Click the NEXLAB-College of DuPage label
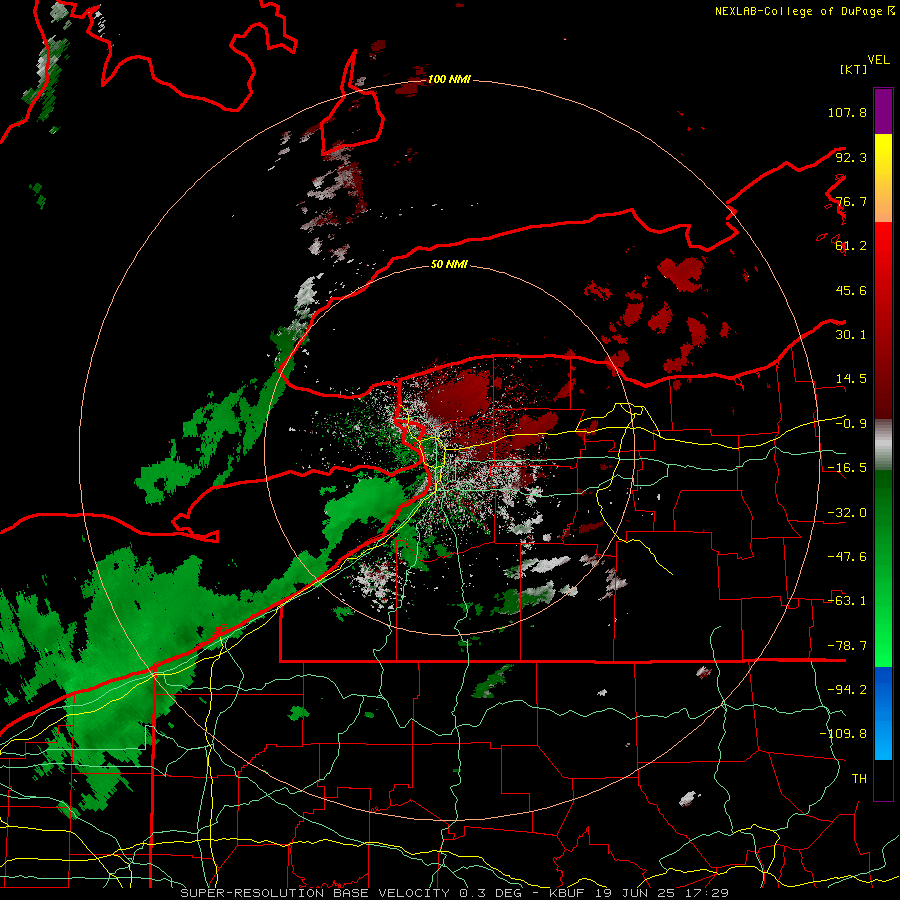The width and height of the screenshot is (900, 900). click(x=804, y=11)
